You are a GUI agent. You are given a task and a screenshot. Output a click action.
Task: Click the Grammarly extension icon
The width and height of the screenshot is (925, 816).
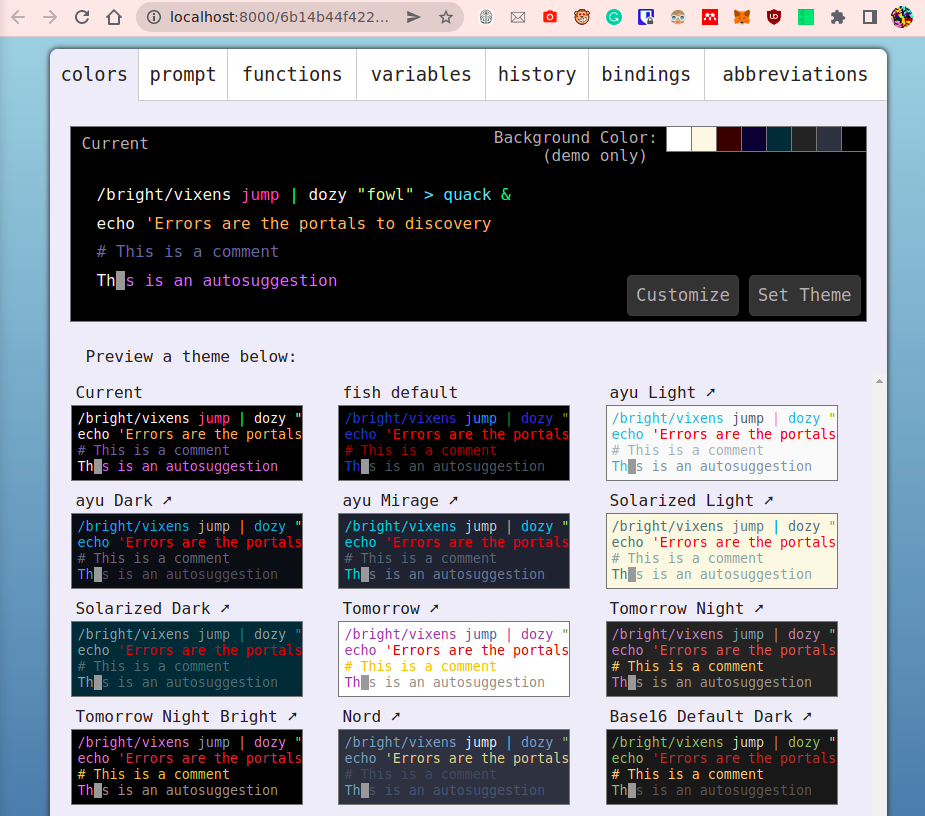pyautogui.click(x=614, y=17)
